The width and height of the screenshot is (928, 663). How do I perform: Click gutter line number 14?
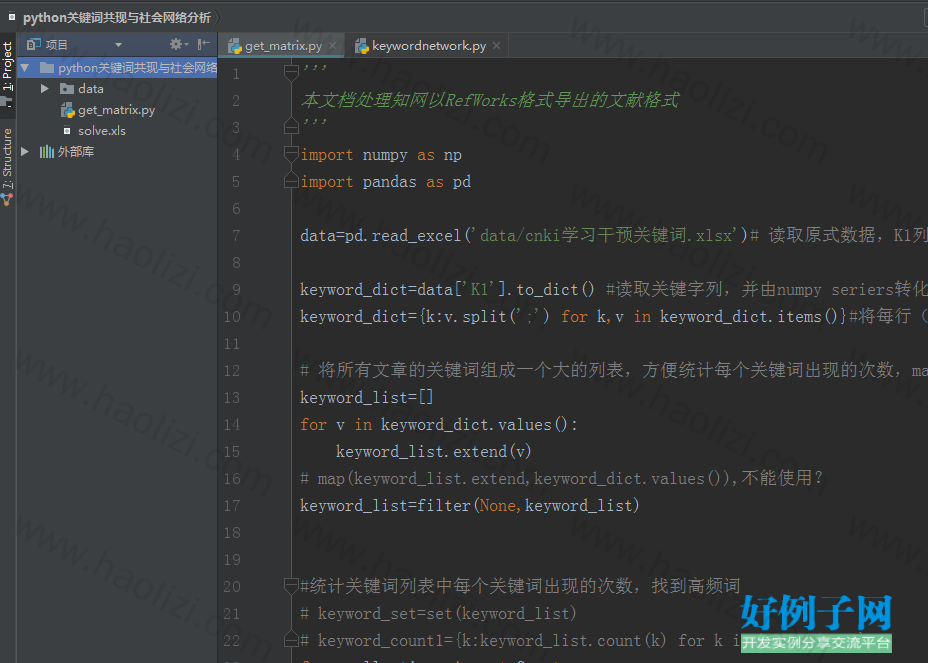[232, 424]
